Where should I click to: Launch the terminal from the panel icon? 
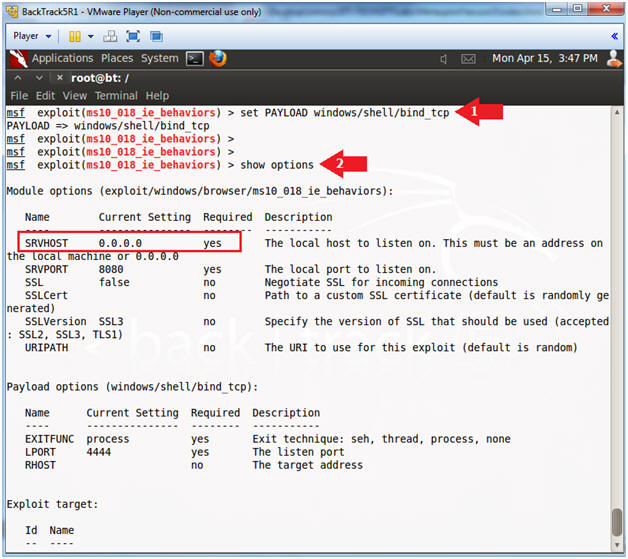click(195, 59)
